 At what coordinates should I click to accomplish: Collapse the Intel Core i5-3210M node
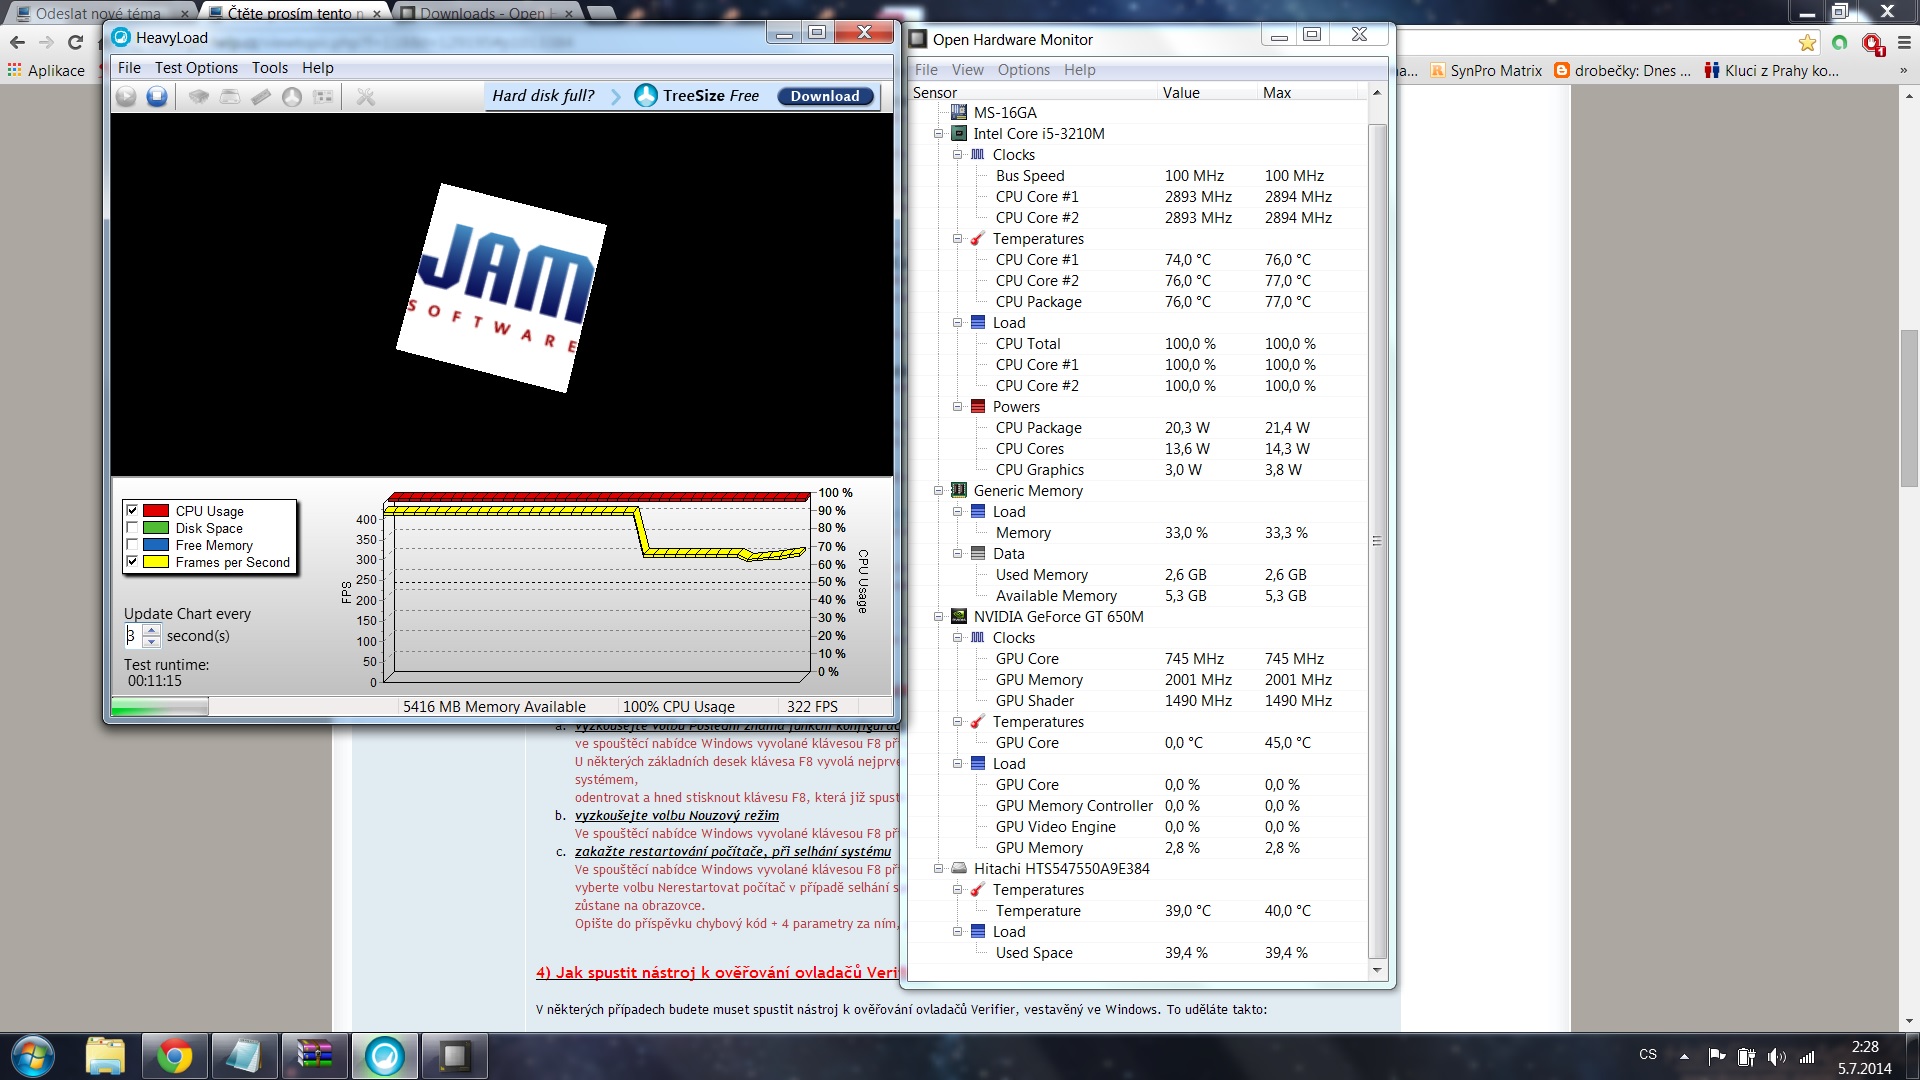938,134
